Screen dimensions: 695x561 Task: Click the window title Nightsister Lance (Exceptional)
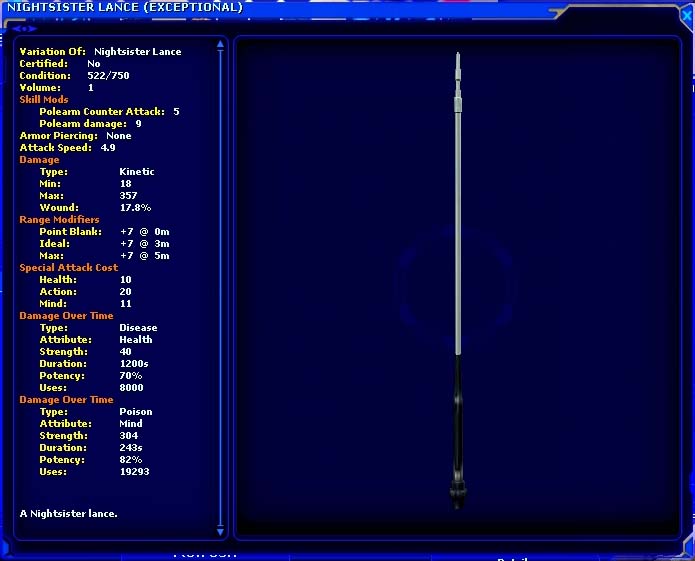tap(125, 7)
